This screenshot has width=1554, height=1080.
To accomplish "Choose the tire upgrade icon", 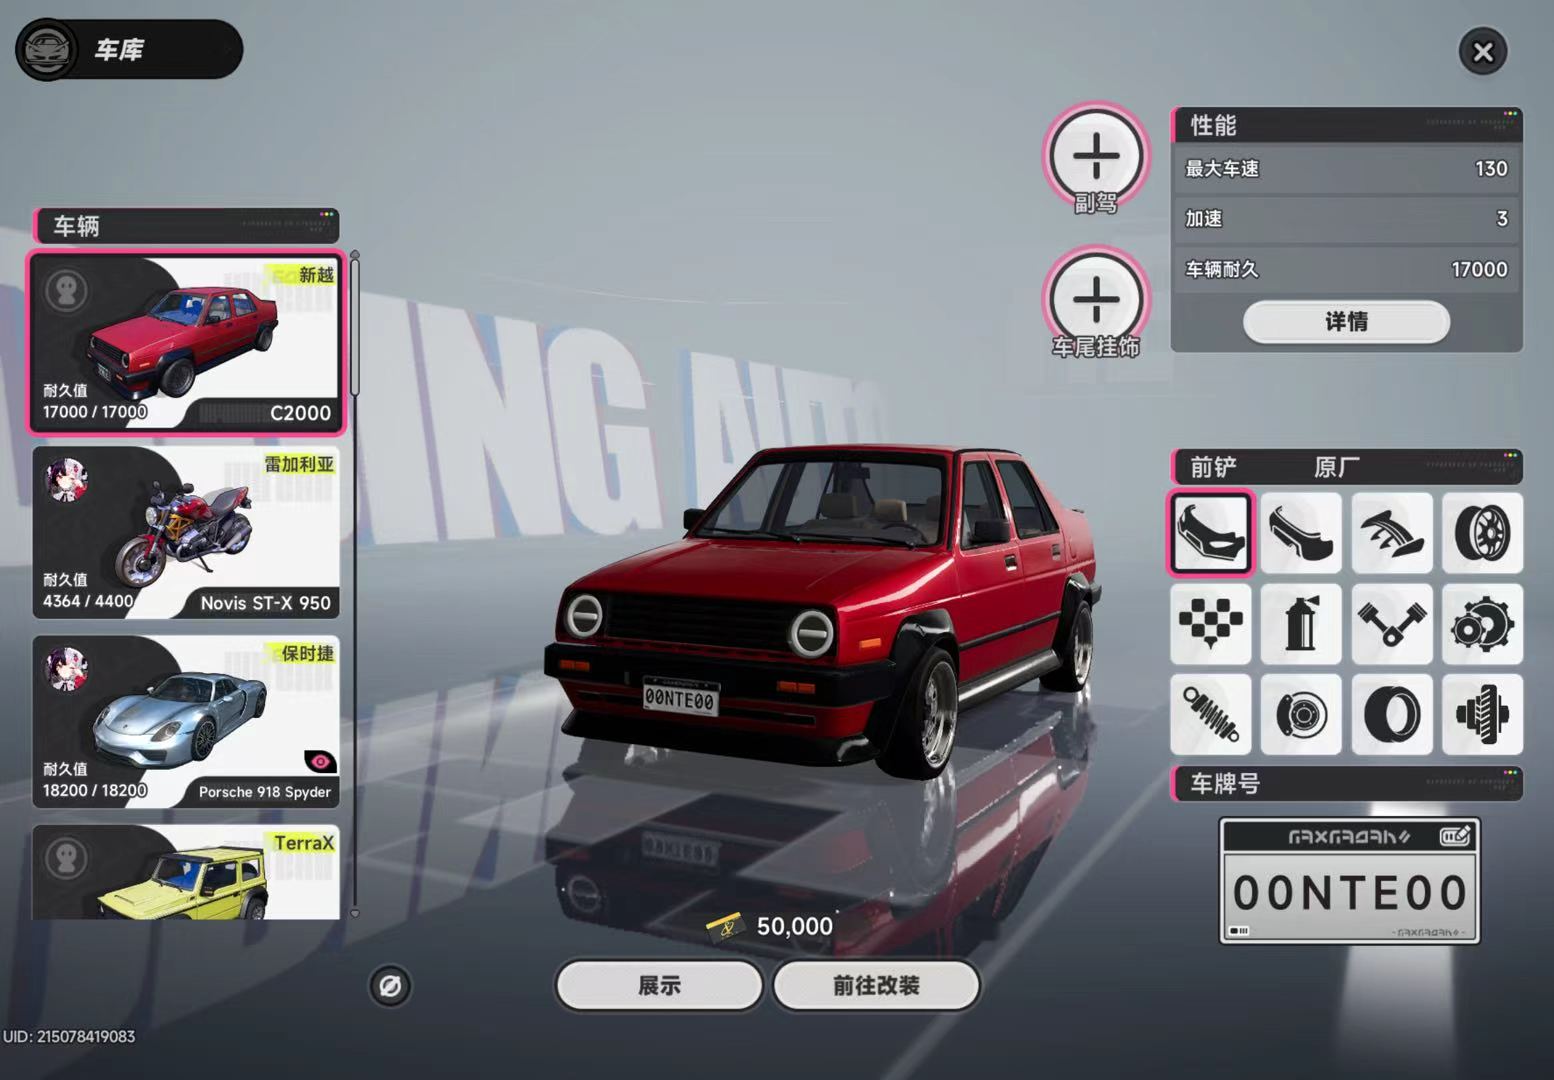I will point(1392,714).
